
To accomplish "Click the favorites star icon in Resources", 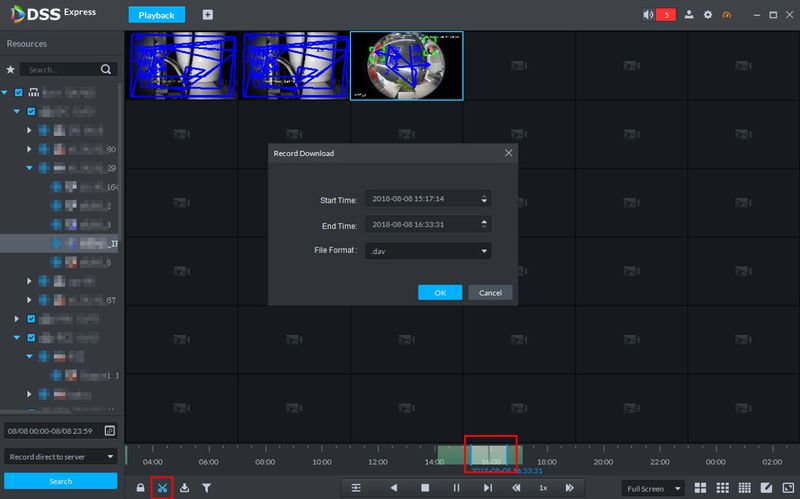I will 11,70.
